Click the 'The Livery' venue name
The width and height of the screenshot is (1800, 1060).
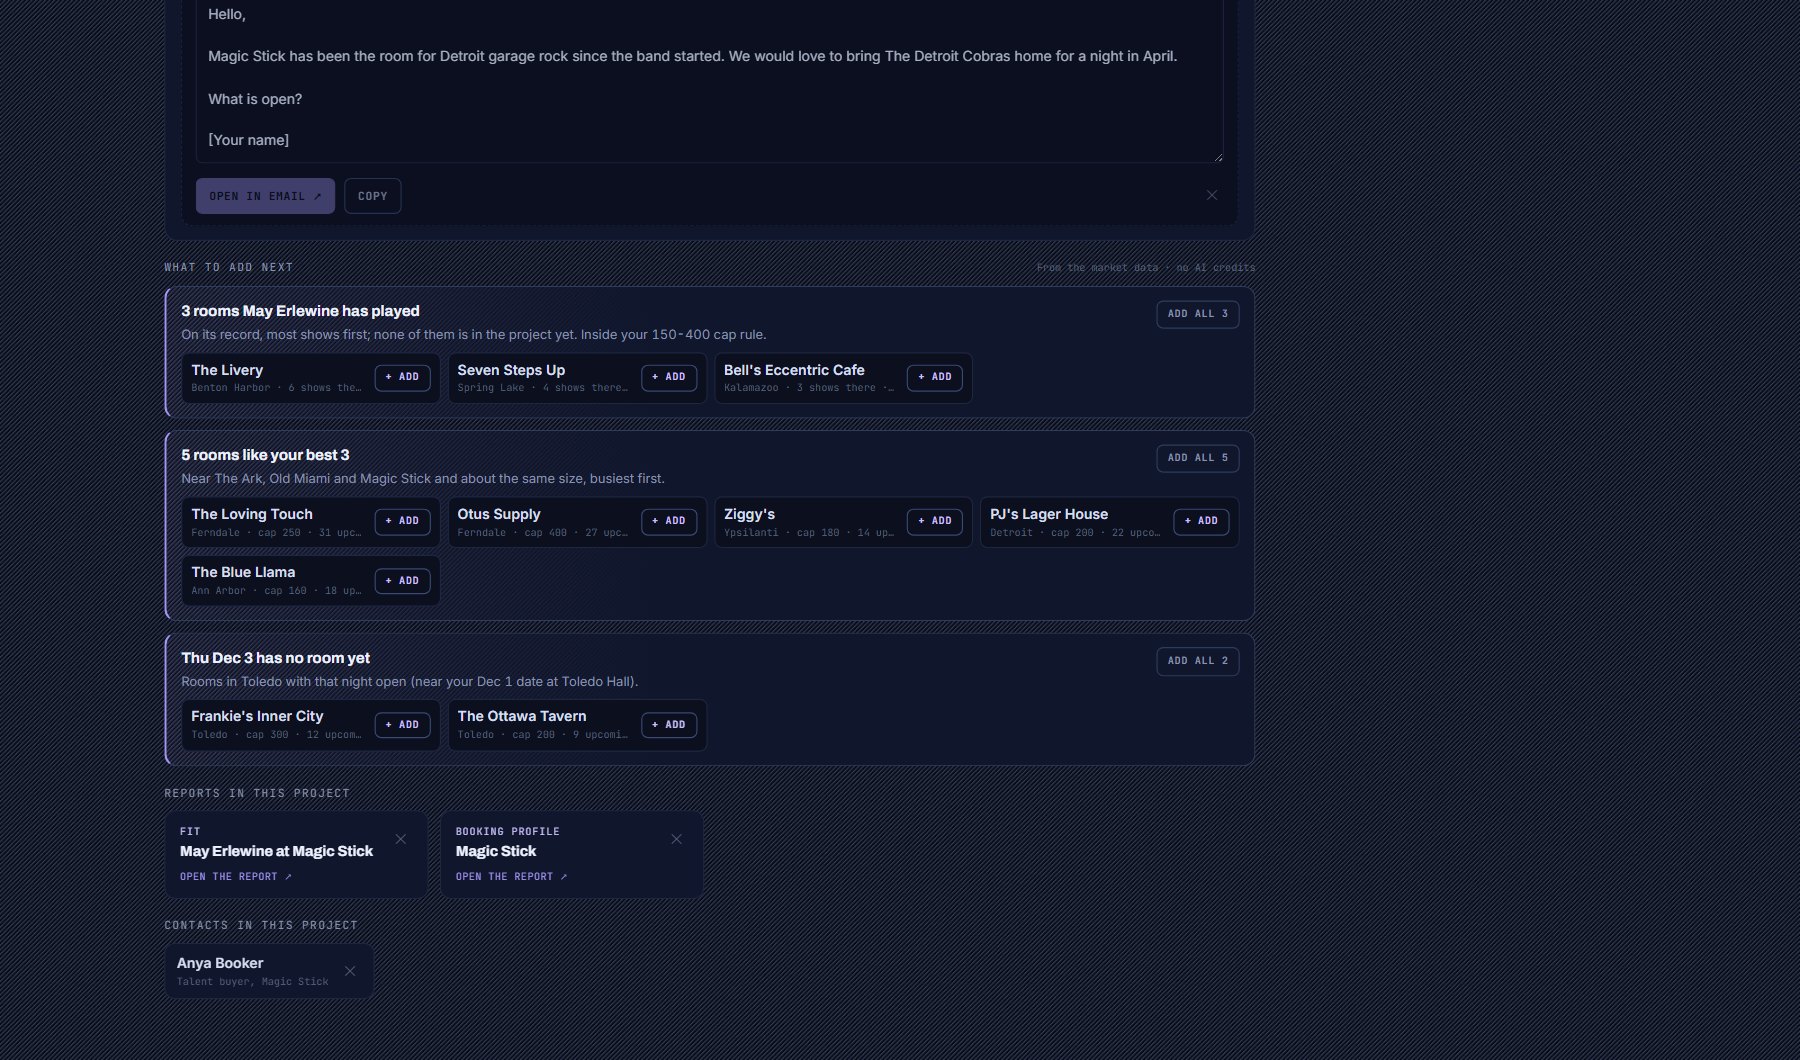pos(227,370)
